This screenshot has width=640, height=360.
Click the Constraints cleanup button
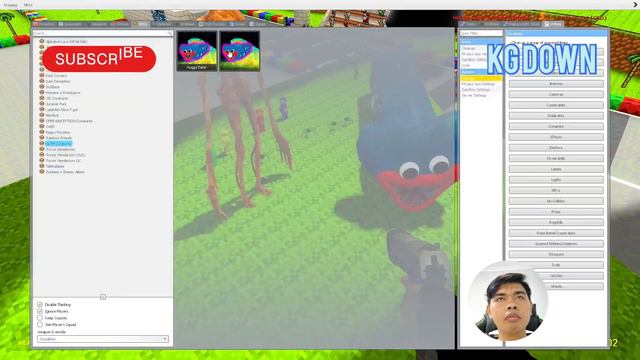(x=556, y=105)
